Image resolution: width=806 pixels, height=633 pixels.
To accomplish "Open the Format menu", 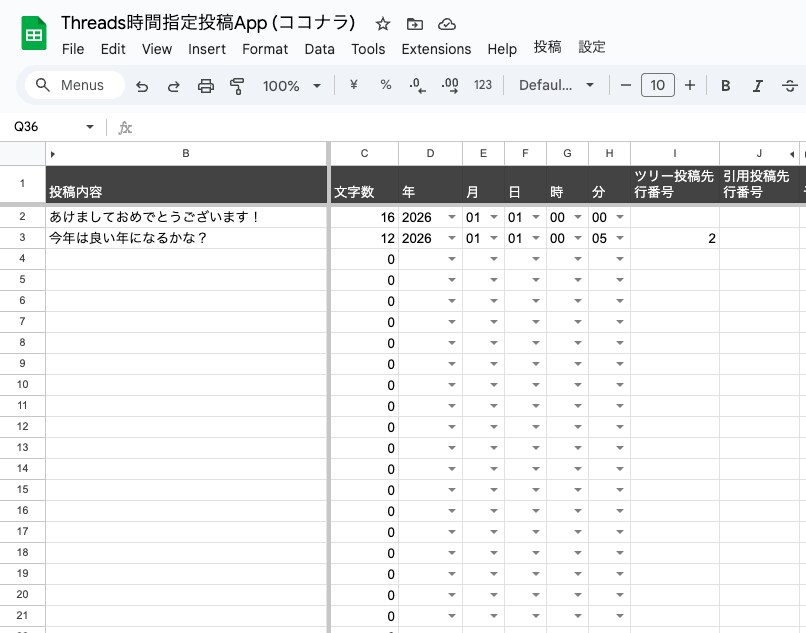I will click(265, 49).
